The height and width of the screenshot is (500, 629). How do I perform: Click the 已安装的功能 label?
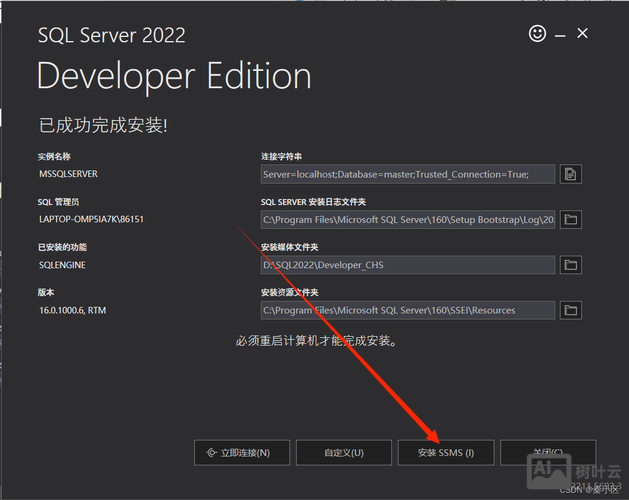click(62, 247)
